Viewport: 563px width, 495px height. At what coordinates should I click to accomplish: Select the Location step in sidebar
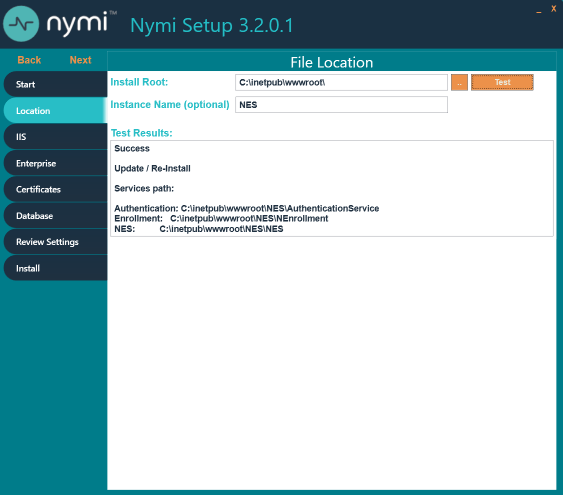tap(55, 111)
